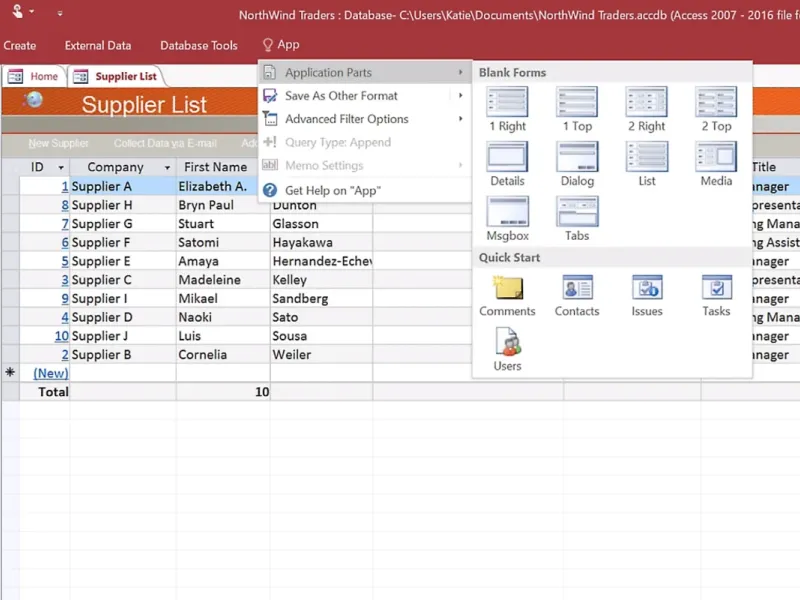Click the cell "Supplier H"
Viewport: 800px width, 600px height.
[123, 205]
